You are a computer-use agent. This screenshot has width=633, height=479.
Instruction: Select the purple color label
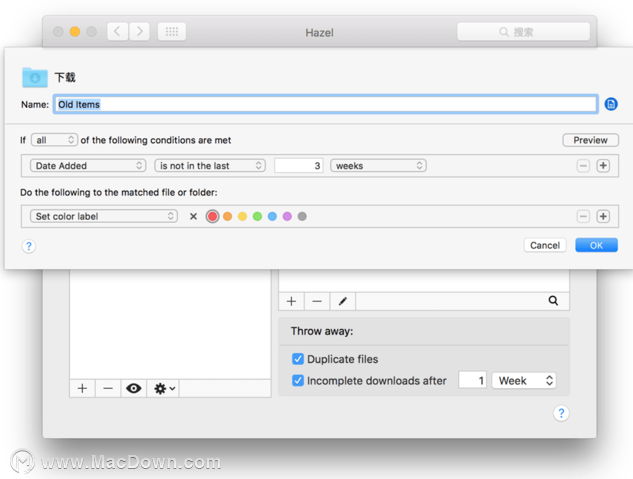[x=287, y=216]
